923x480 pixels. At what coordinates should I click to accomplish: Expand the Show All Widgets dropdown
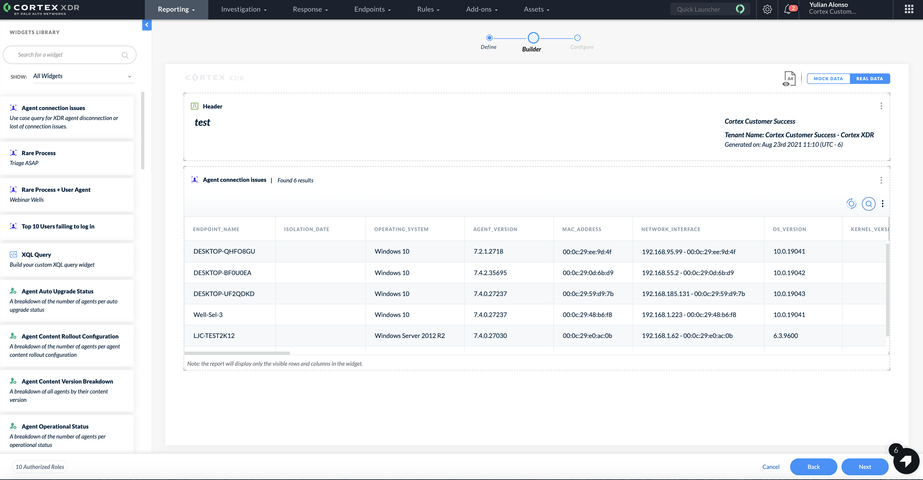81,77
